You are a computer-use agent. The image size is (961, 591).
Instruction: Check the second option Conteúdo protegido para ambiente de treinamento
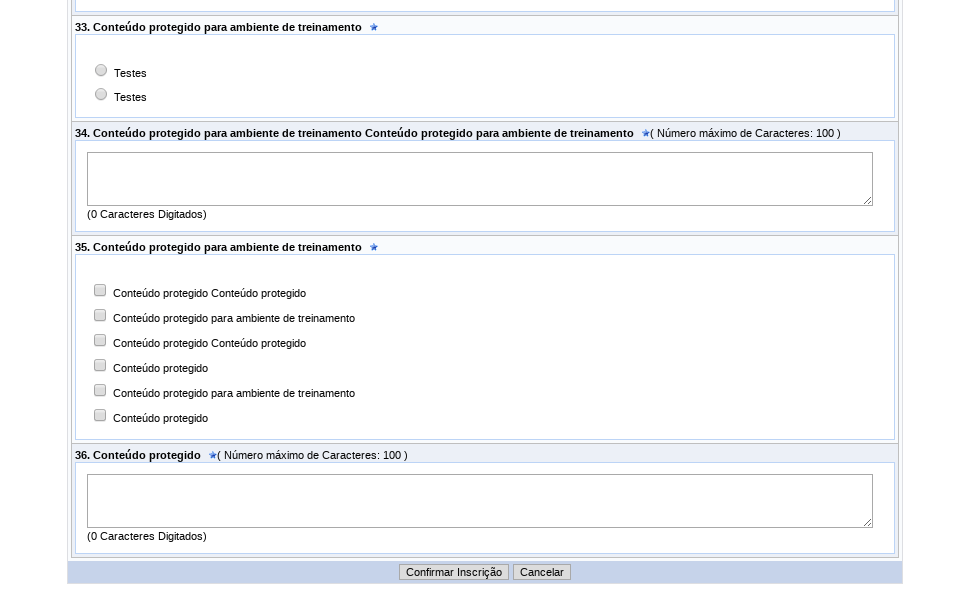tap(99, 314)
